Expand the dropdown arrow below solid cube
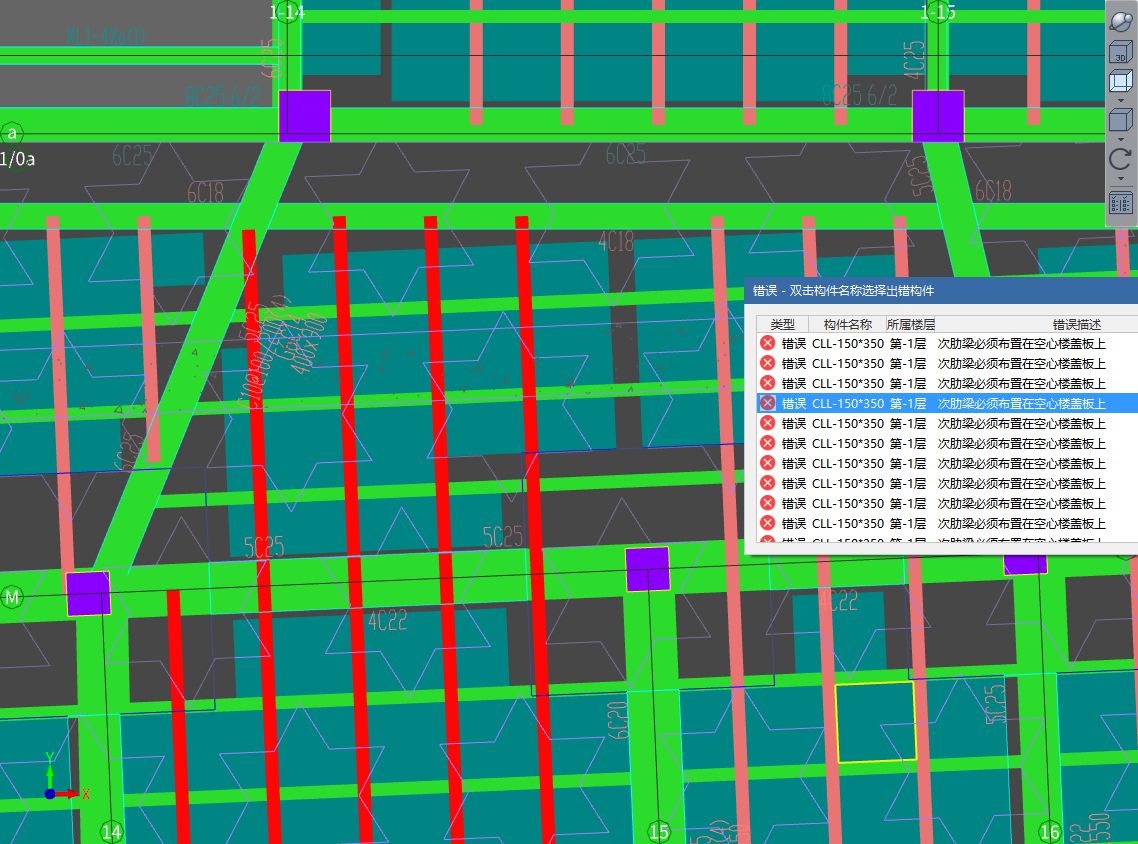Screen dimensions: 1138x844 1120,139
